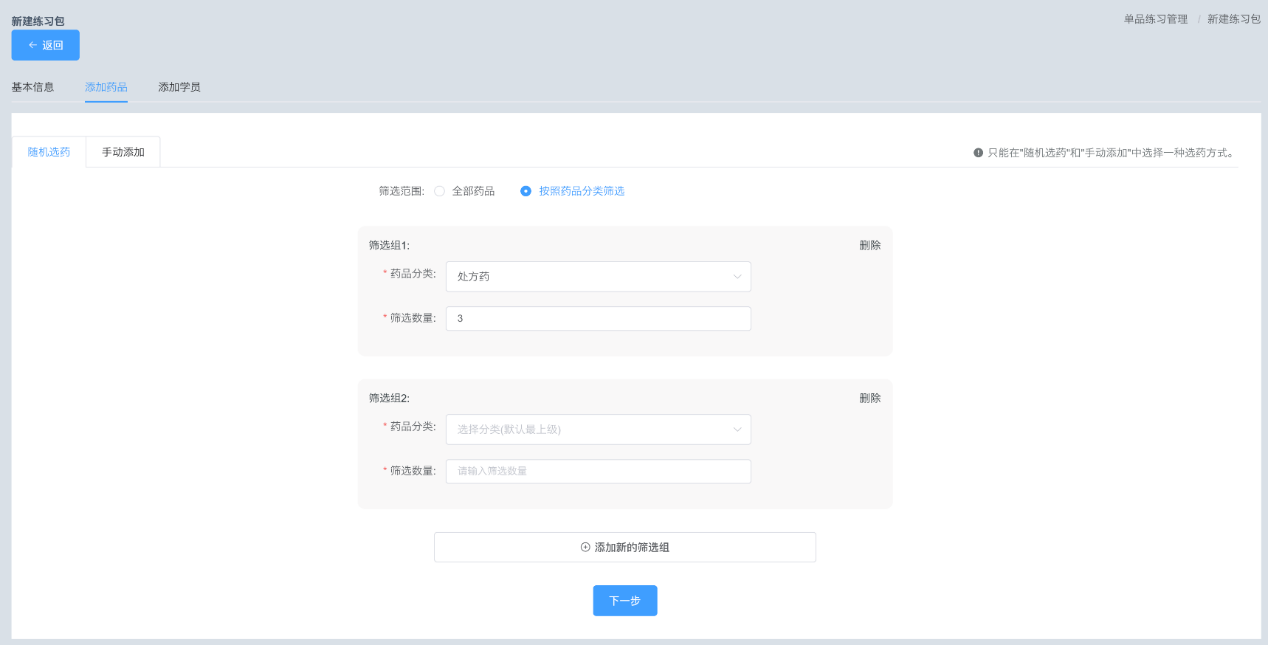This screenshot has width=1268, height=645.
Task: Select the 全部药品 radio option
Action: pyautogui.click(x=465, y=191)
